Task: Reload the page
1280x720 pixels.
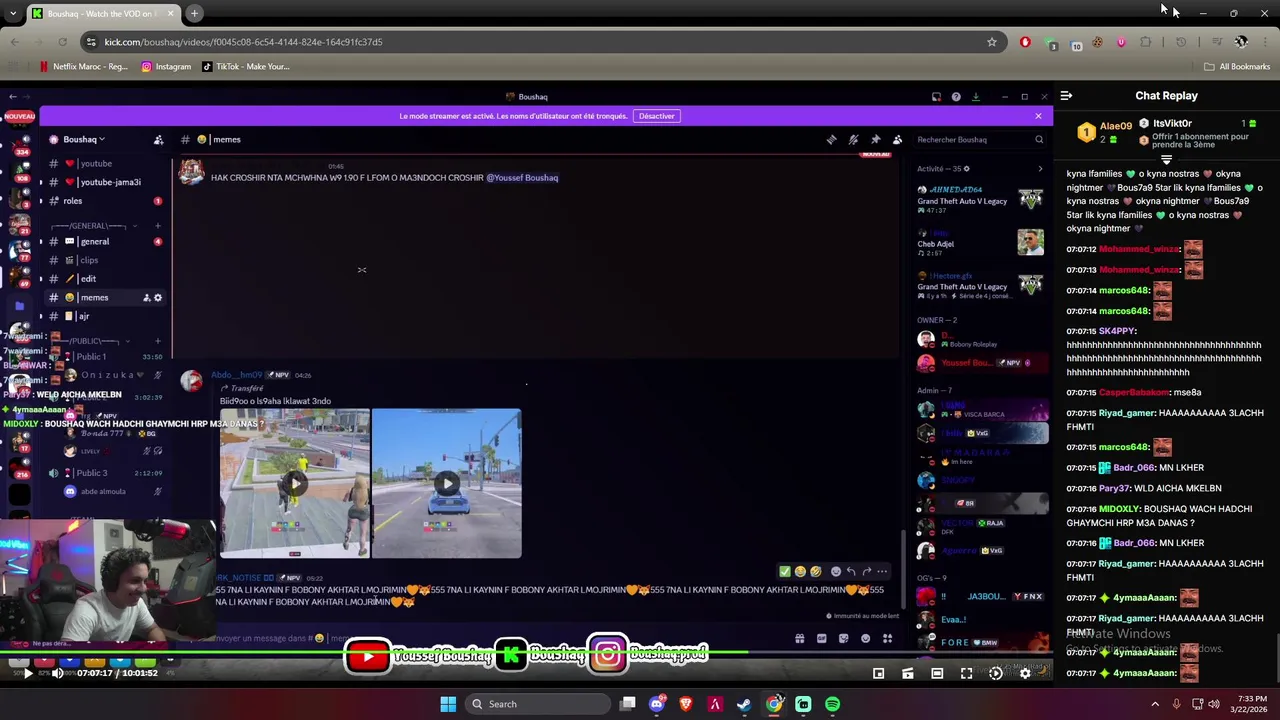Action: coord(62,42)
